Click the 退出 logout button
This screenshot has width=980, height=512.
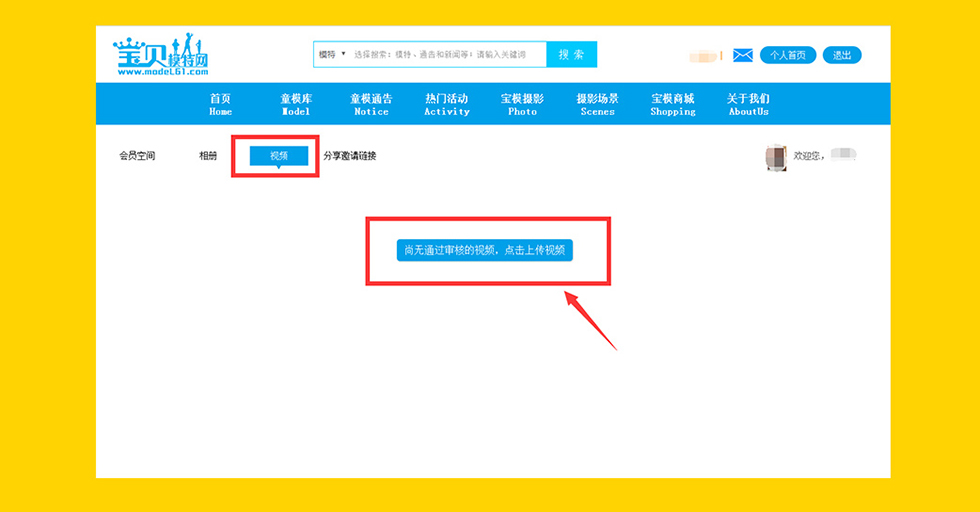(842, 55)
